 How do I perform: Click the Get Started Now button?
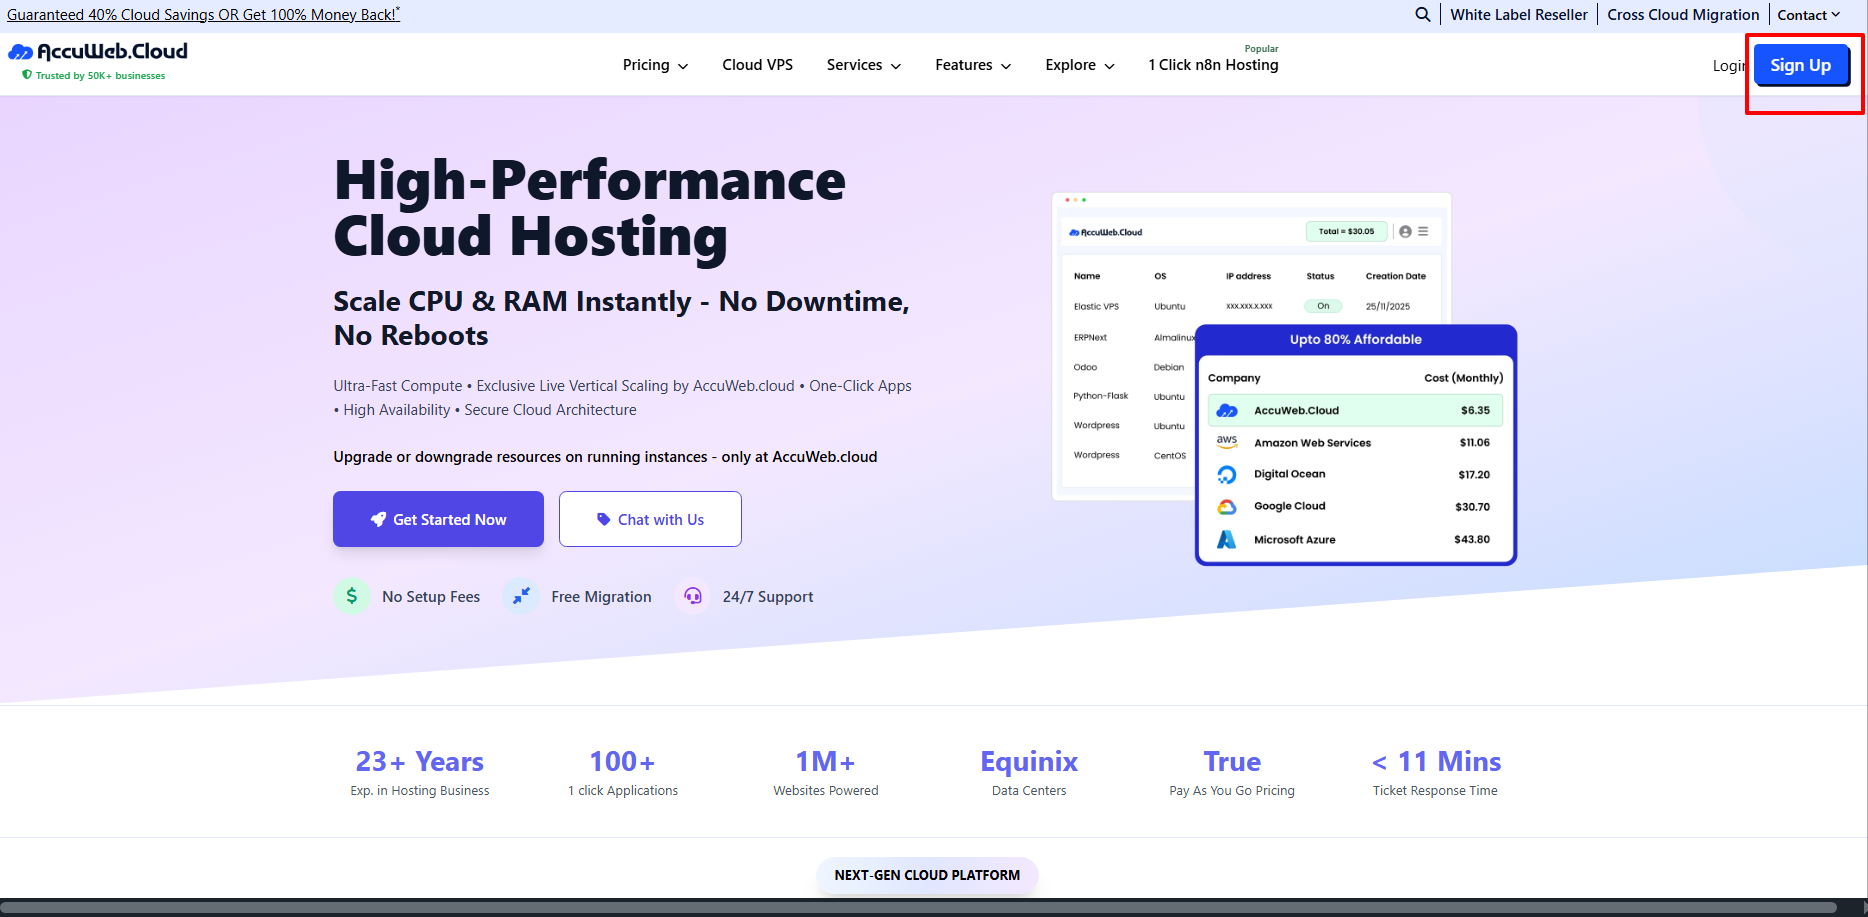tap(438, 519)
